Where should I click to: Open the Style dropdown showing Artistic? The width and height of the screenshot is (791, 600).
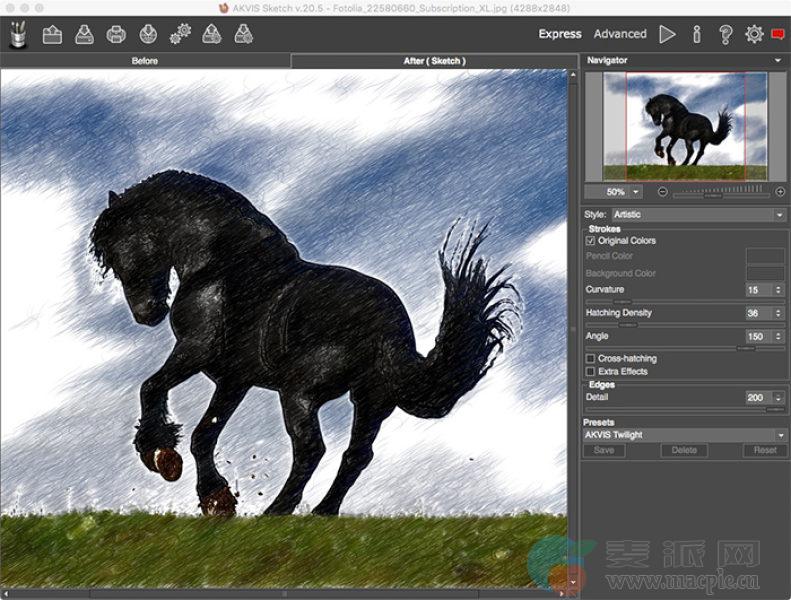pos(698,214)
